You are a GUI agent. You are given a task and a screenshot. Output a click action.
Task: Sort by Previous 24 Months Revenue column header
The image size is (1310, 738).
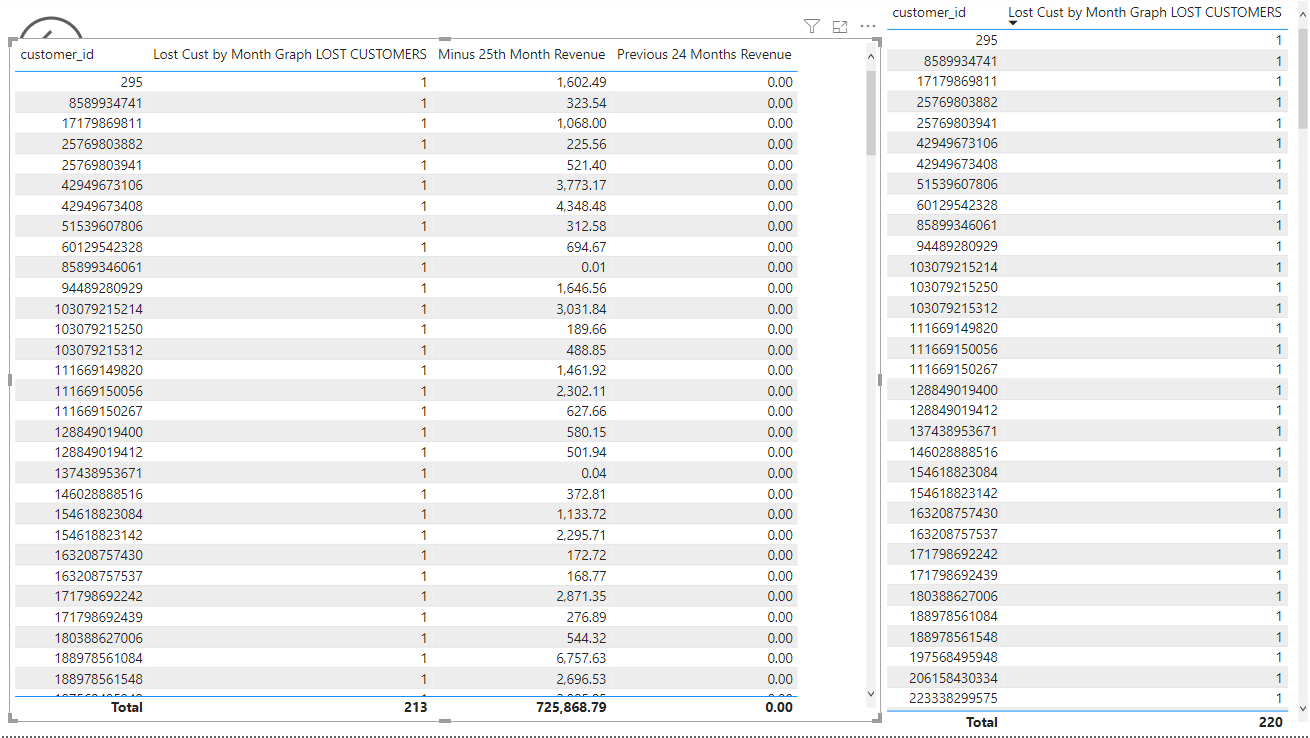704,54
